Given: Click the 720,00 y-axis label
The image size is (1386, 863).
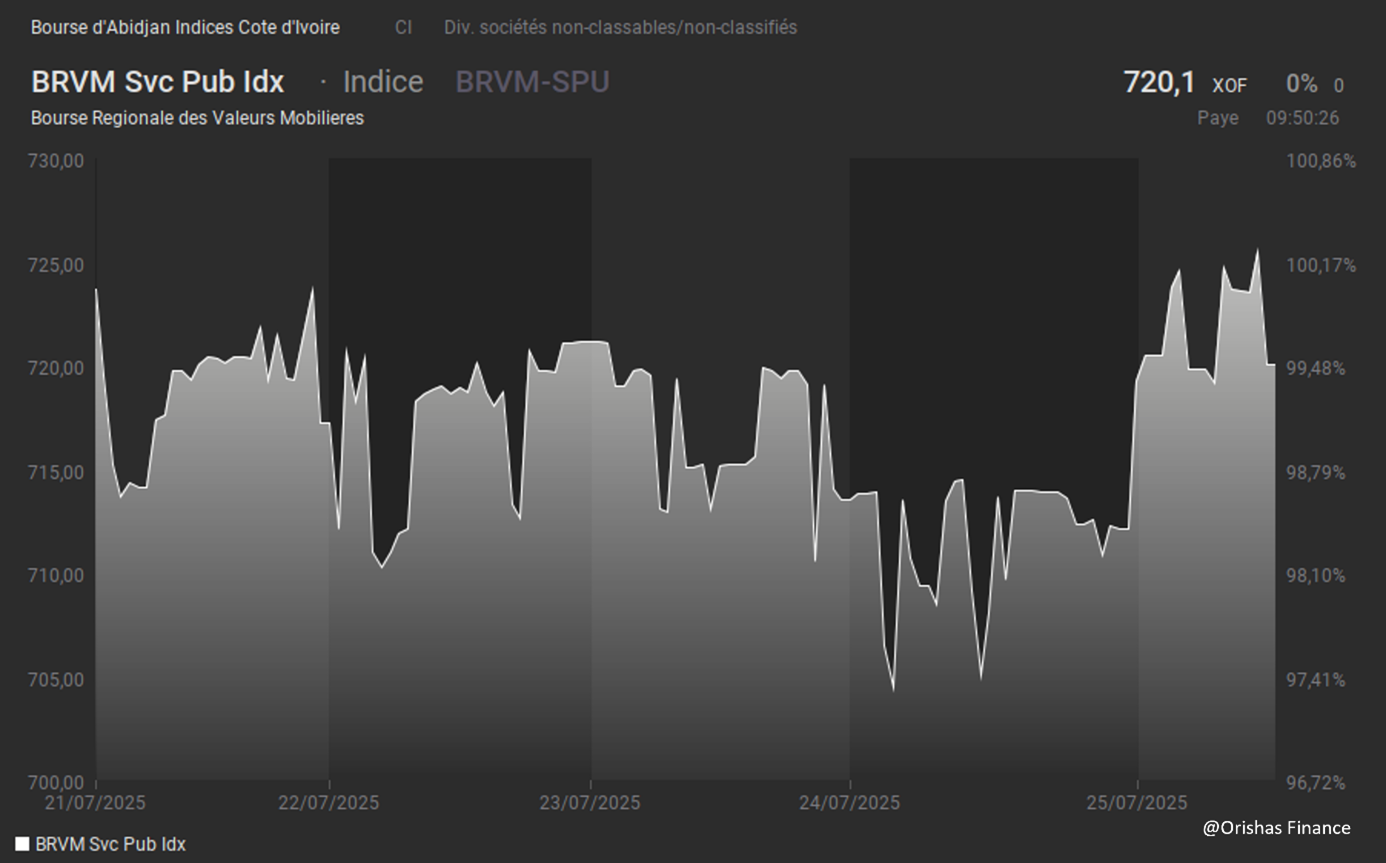Looking at the screenshot, I should coord(58,368).
